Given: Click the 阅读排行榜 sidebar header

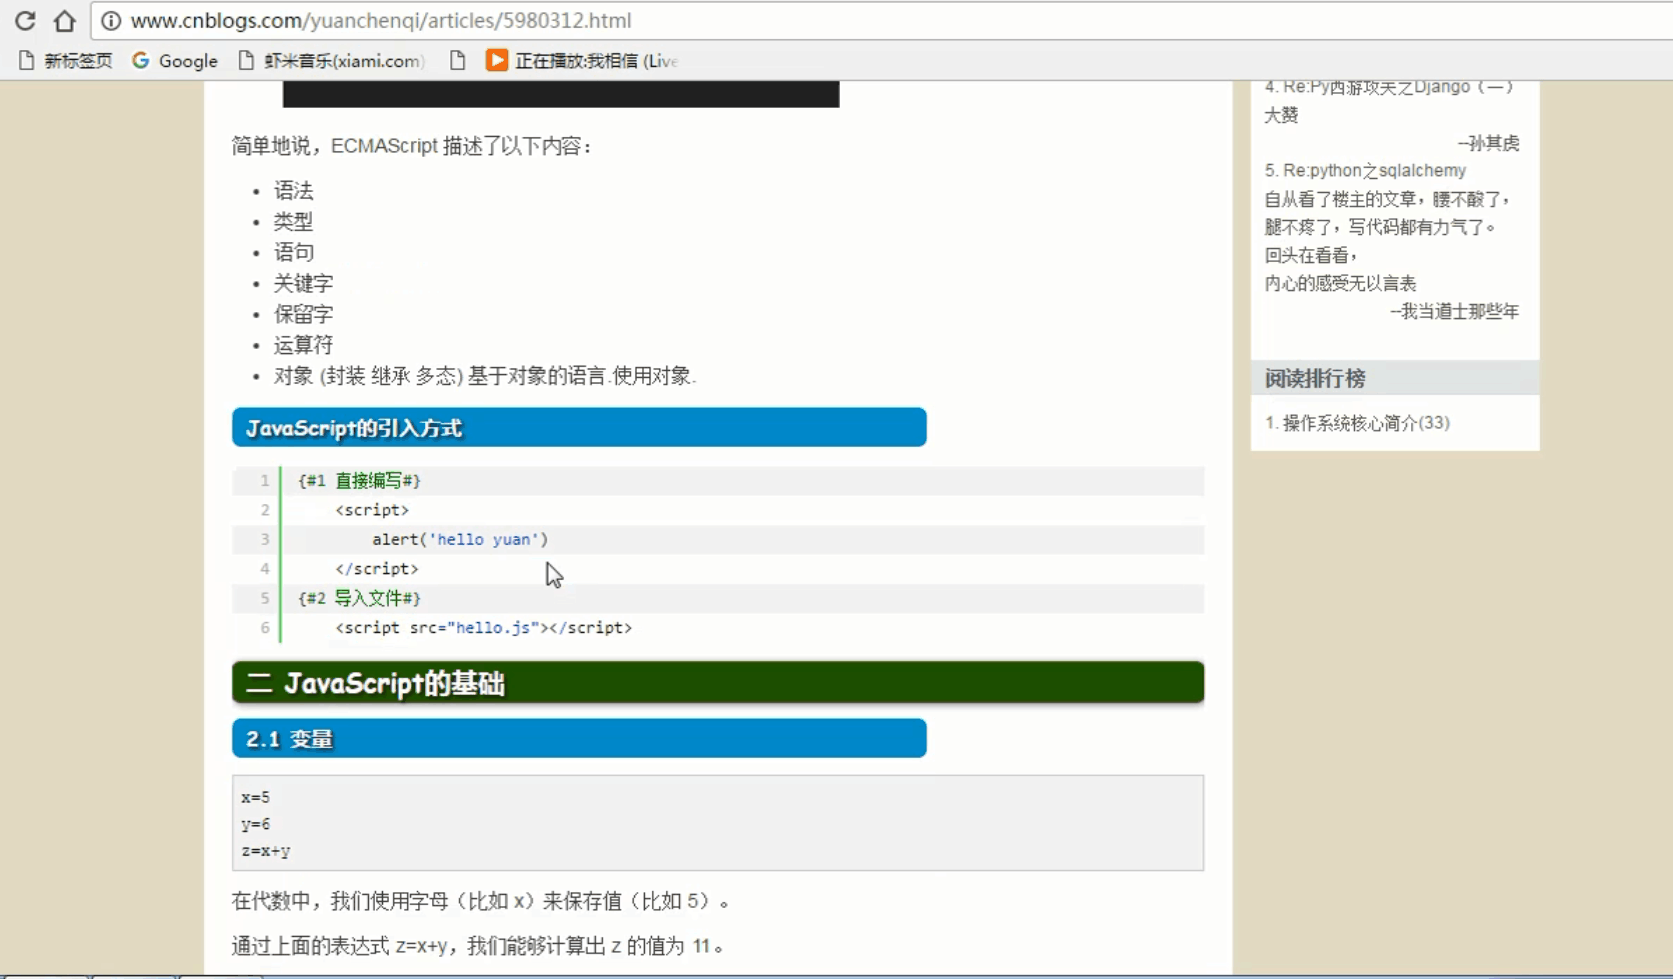Looking at the screenshot, I should [x=1395, y=378].
